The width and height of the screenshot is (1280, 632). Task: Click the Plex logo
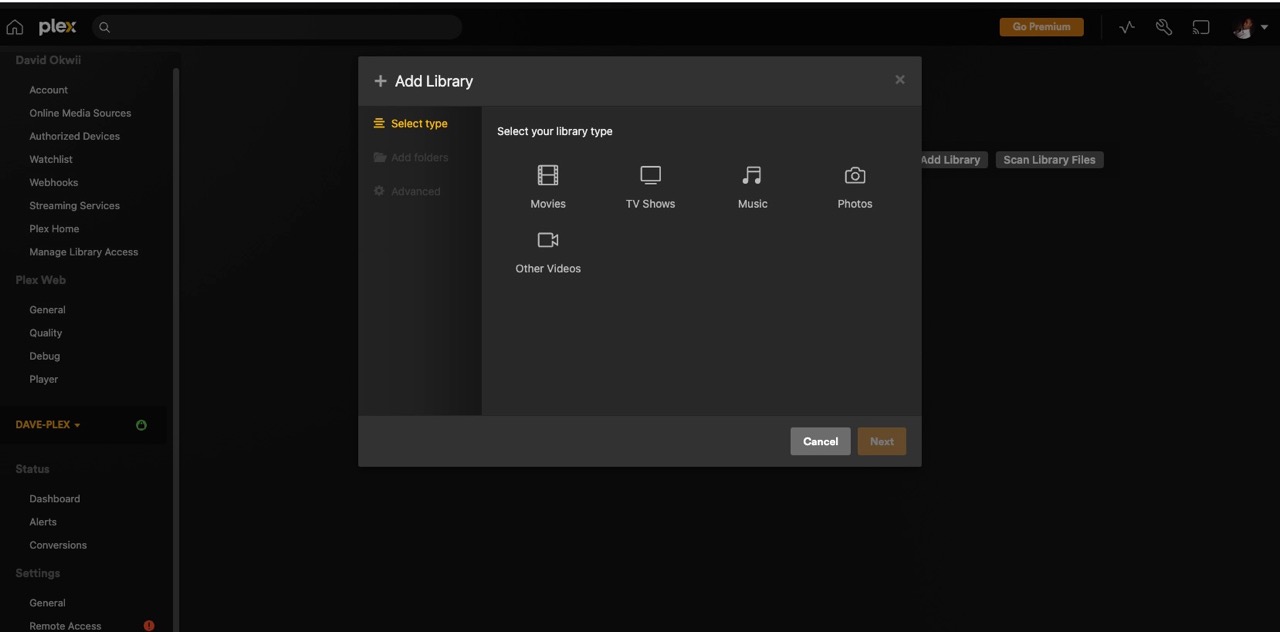[57, 27]
